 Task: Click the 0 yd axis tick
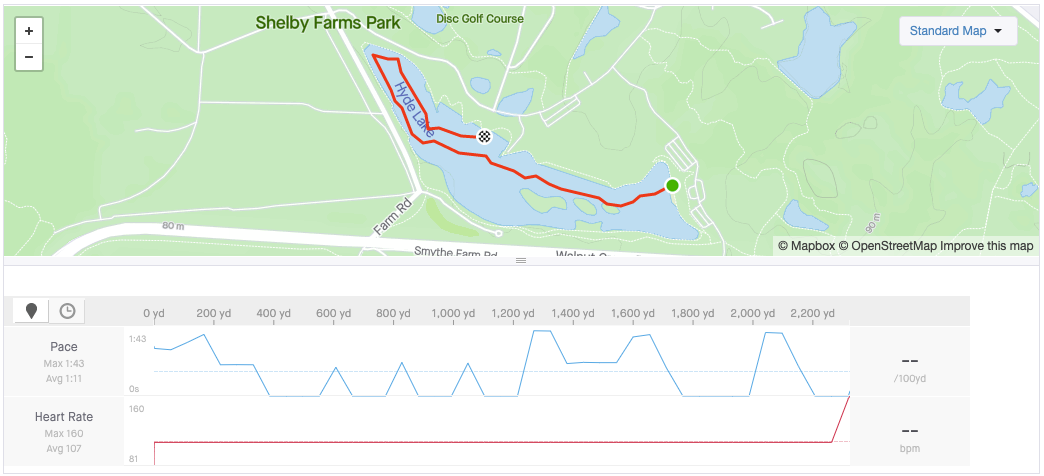click(154, 313)
